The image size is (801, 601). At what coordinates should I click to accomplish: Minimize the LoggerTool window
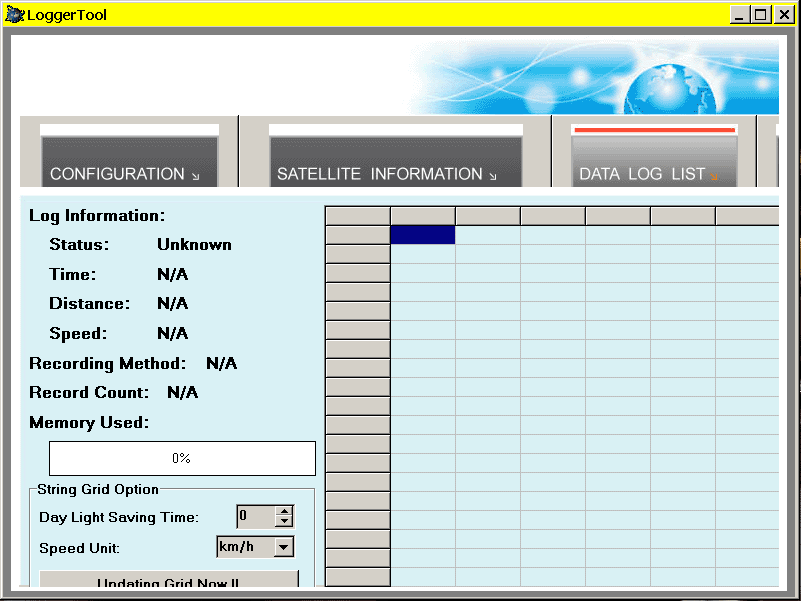click(739, 15)
